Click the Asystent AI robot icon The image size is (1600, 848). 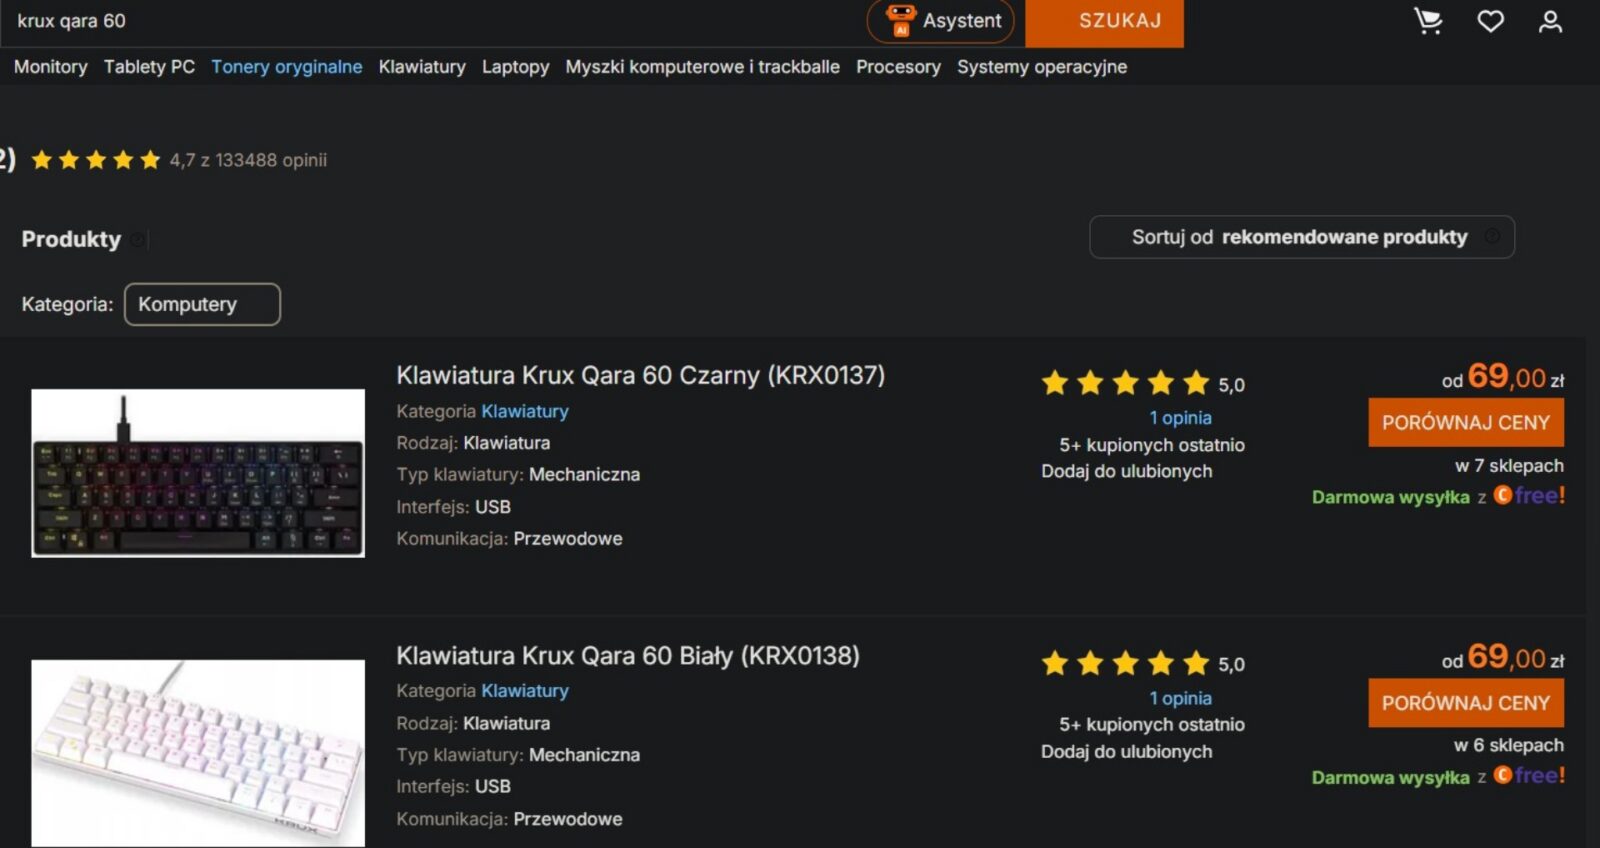click(x=901, y=20)
